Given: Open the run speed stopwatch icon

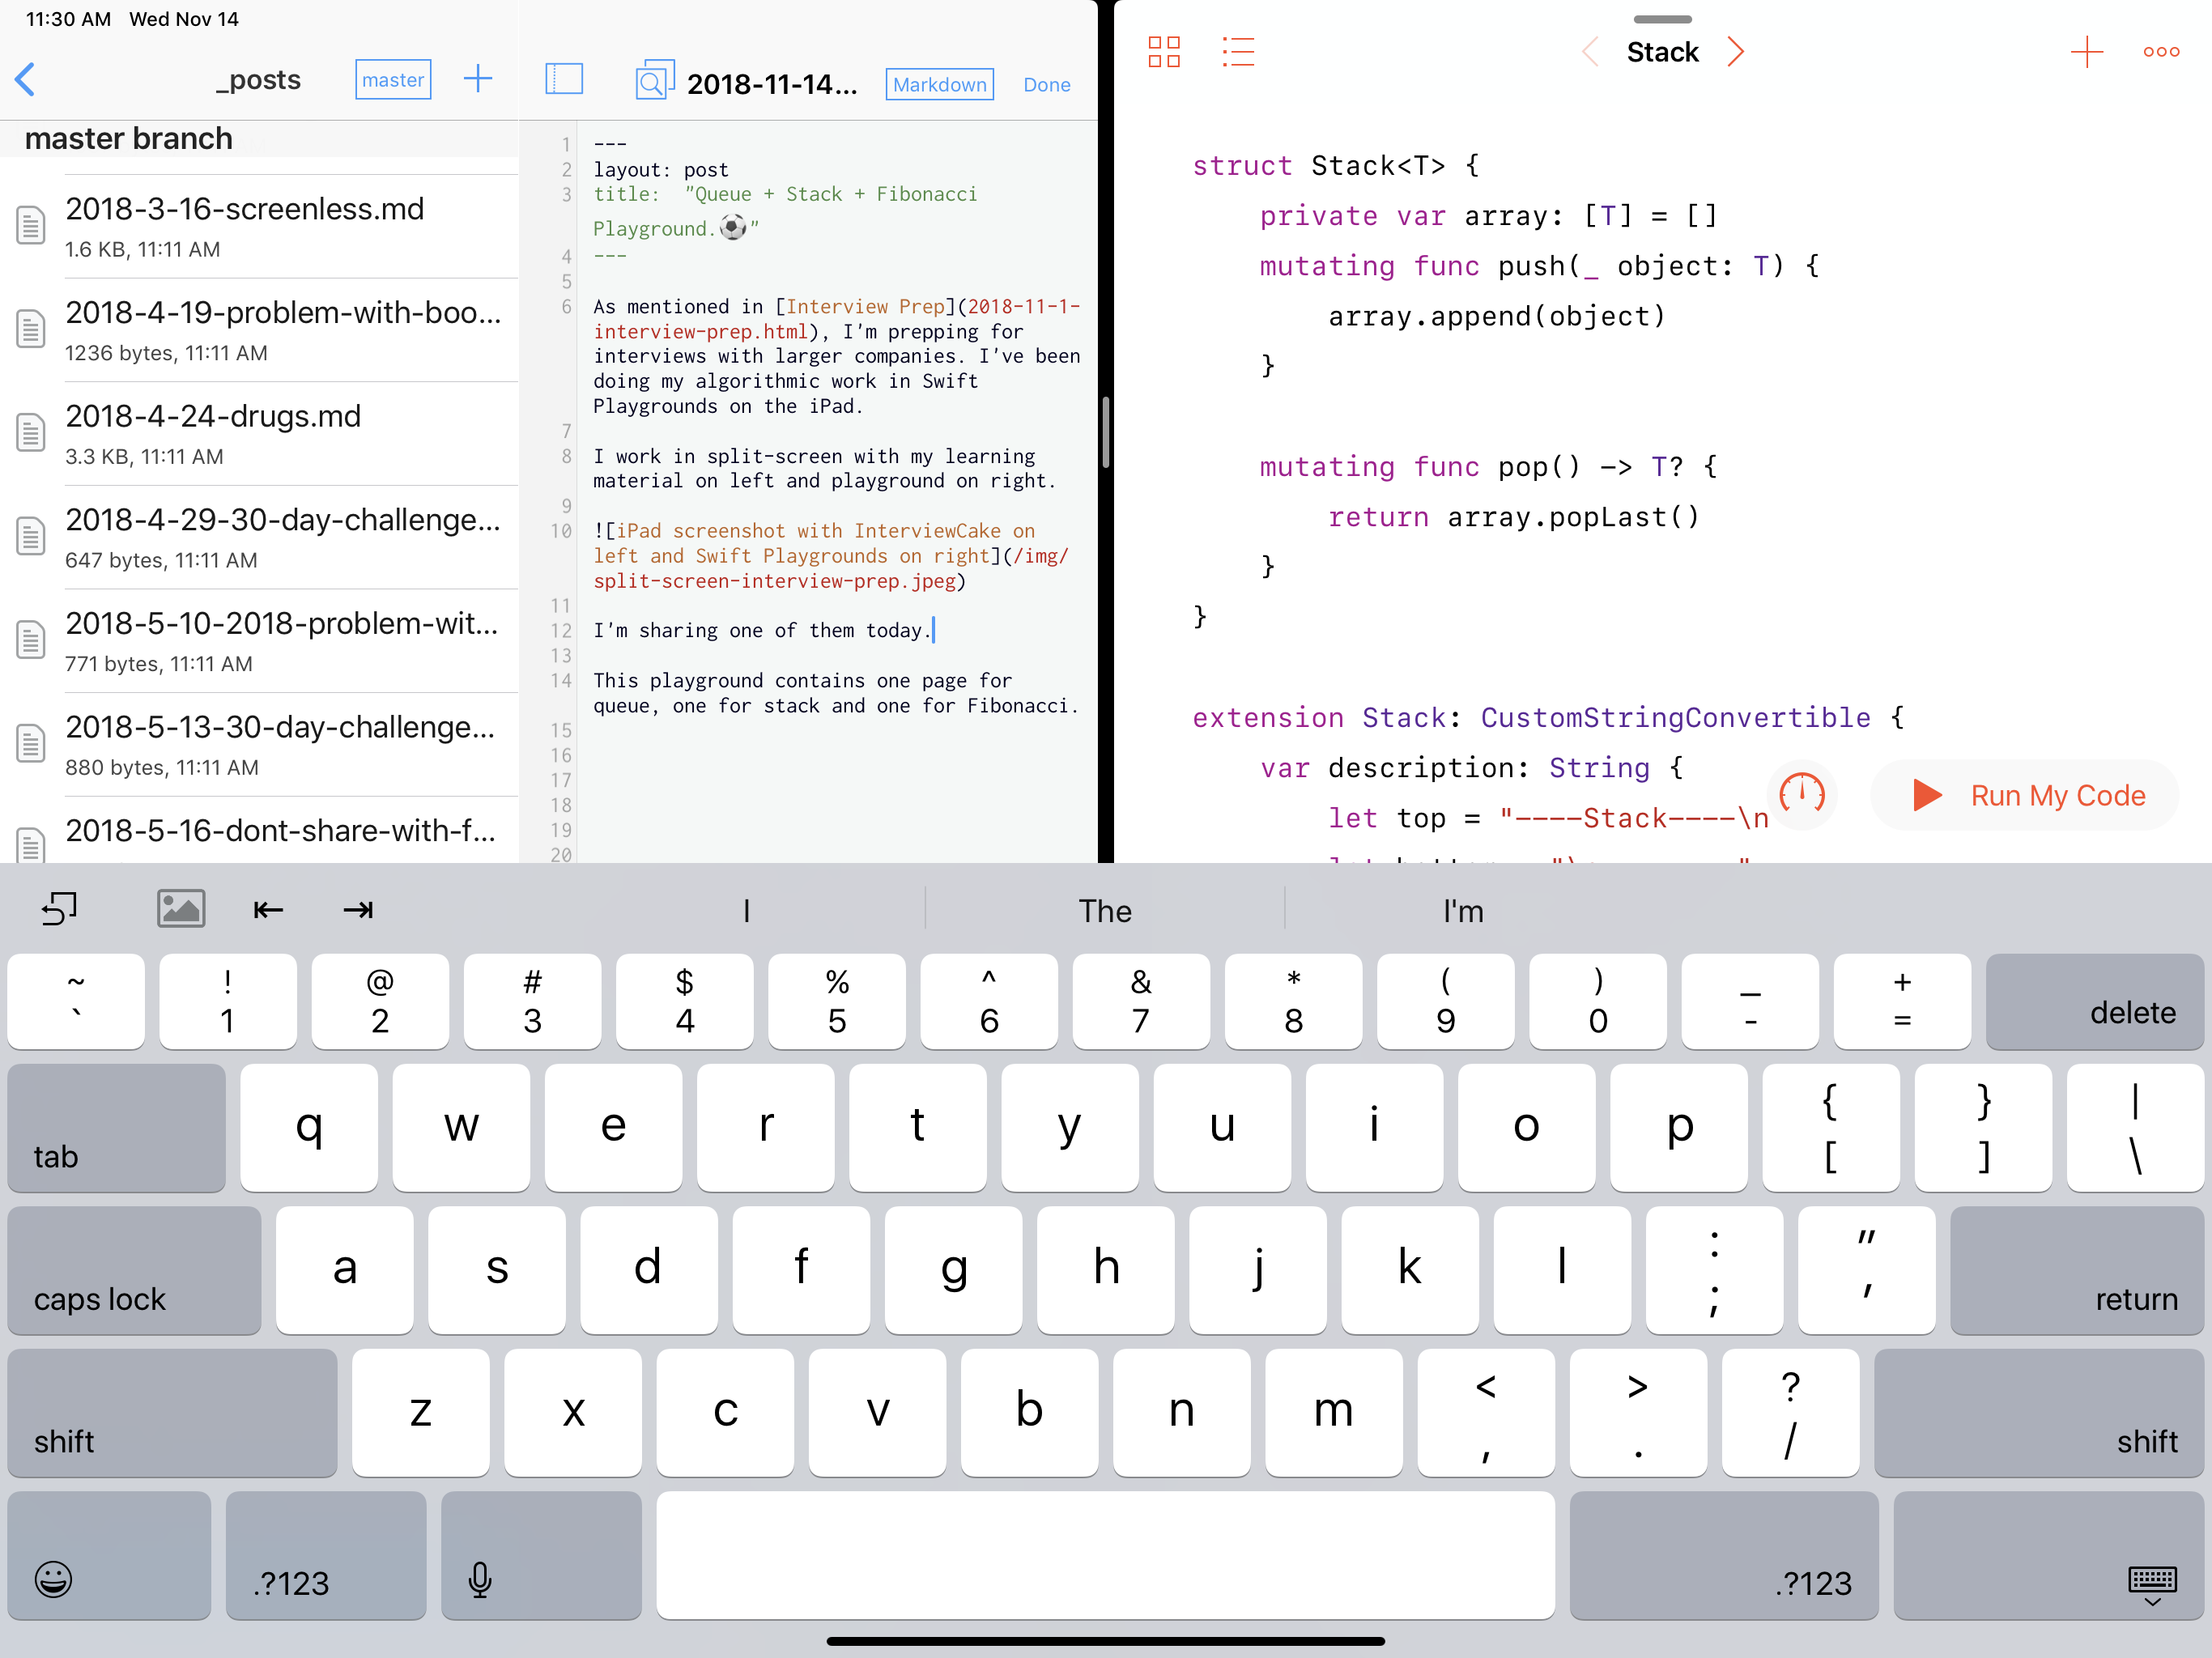Looking at the screenshot, I should pos(1802,796).
